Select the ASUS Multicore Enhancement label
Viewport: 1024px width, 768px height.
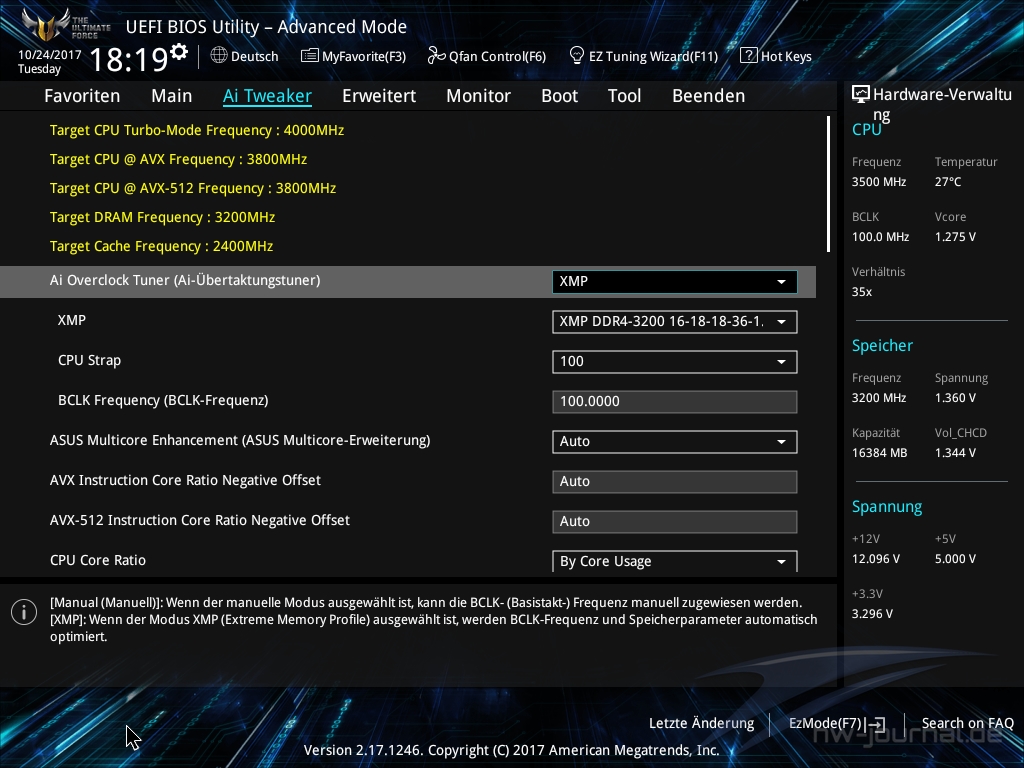click(x=240, y=440)
